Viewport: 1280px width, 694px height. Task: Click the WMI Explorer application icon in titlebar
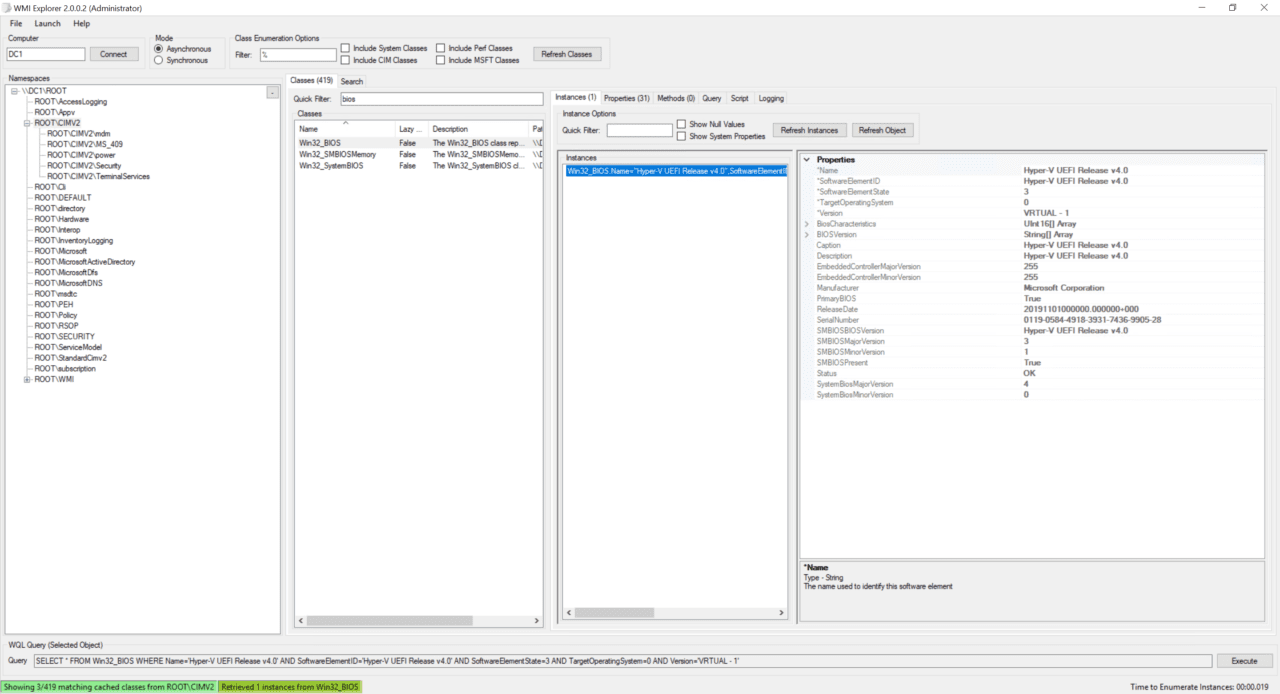pos(8,7)
